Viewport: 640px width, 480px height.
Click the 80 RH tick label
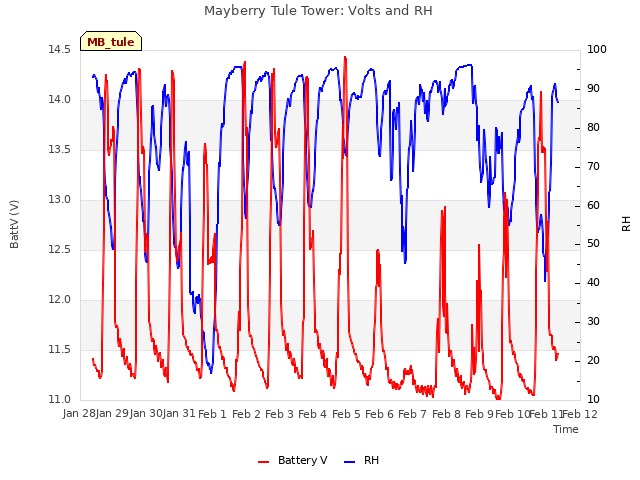click(593, 127)
